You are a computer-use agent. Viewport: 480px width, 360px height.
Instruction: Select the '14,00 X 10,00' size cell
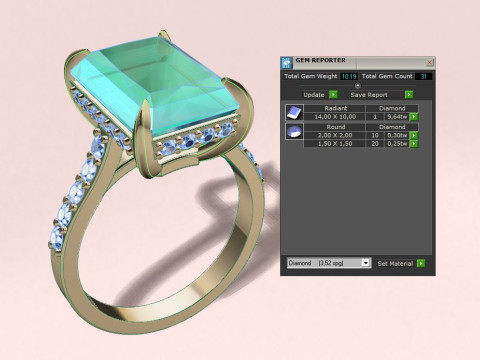(x=335, y=117)
